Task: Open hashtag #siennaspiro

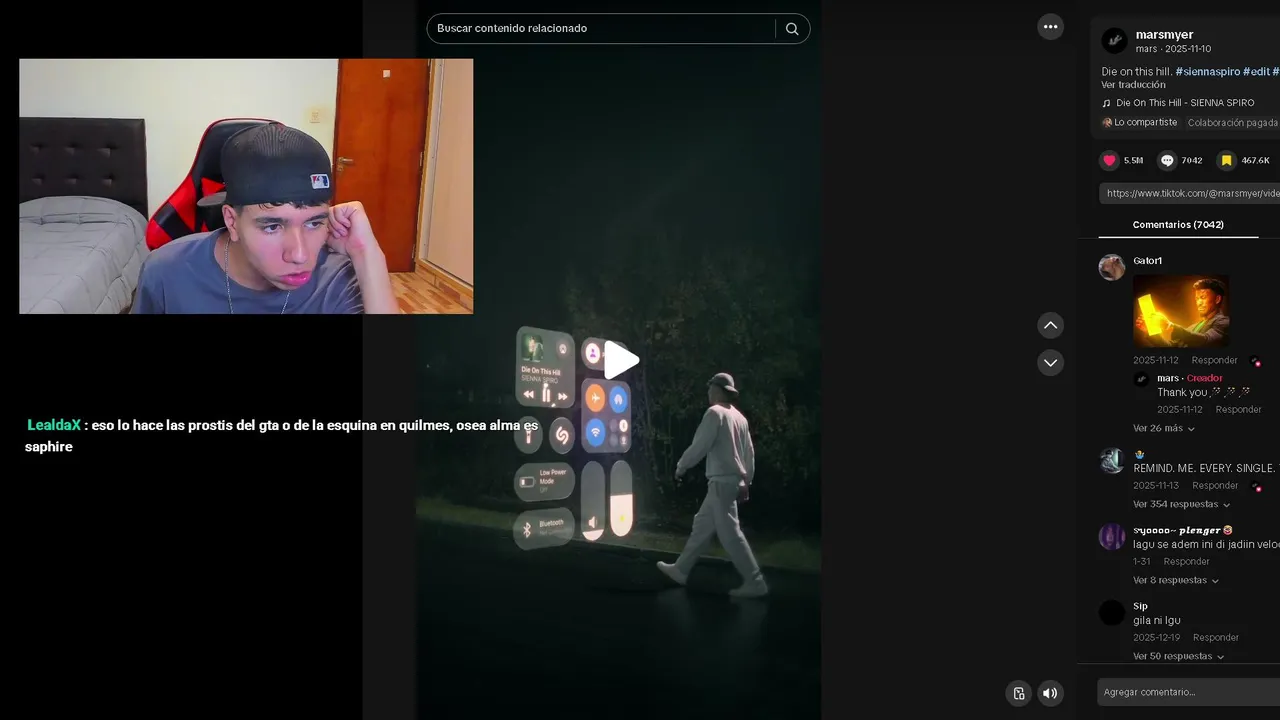Action: (x=1207, y=72)
